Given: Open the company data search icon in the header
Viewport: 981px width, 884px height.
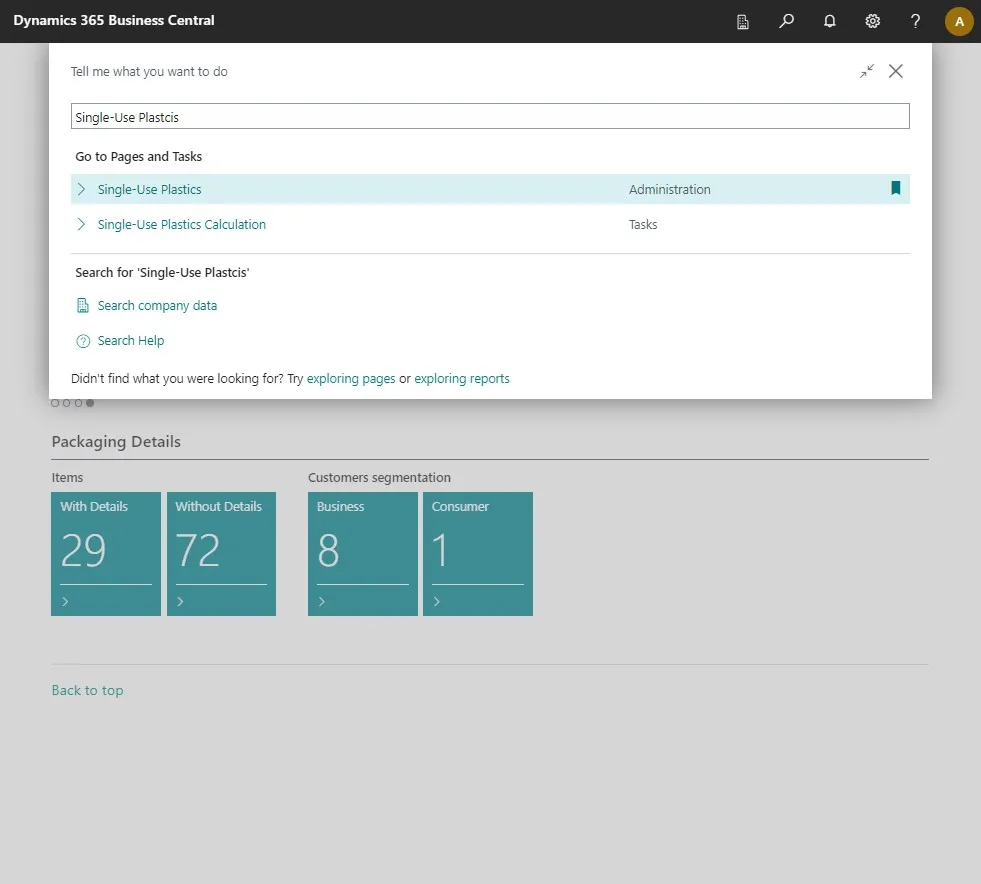Looking at the screenshot, I should click(743, 22).
